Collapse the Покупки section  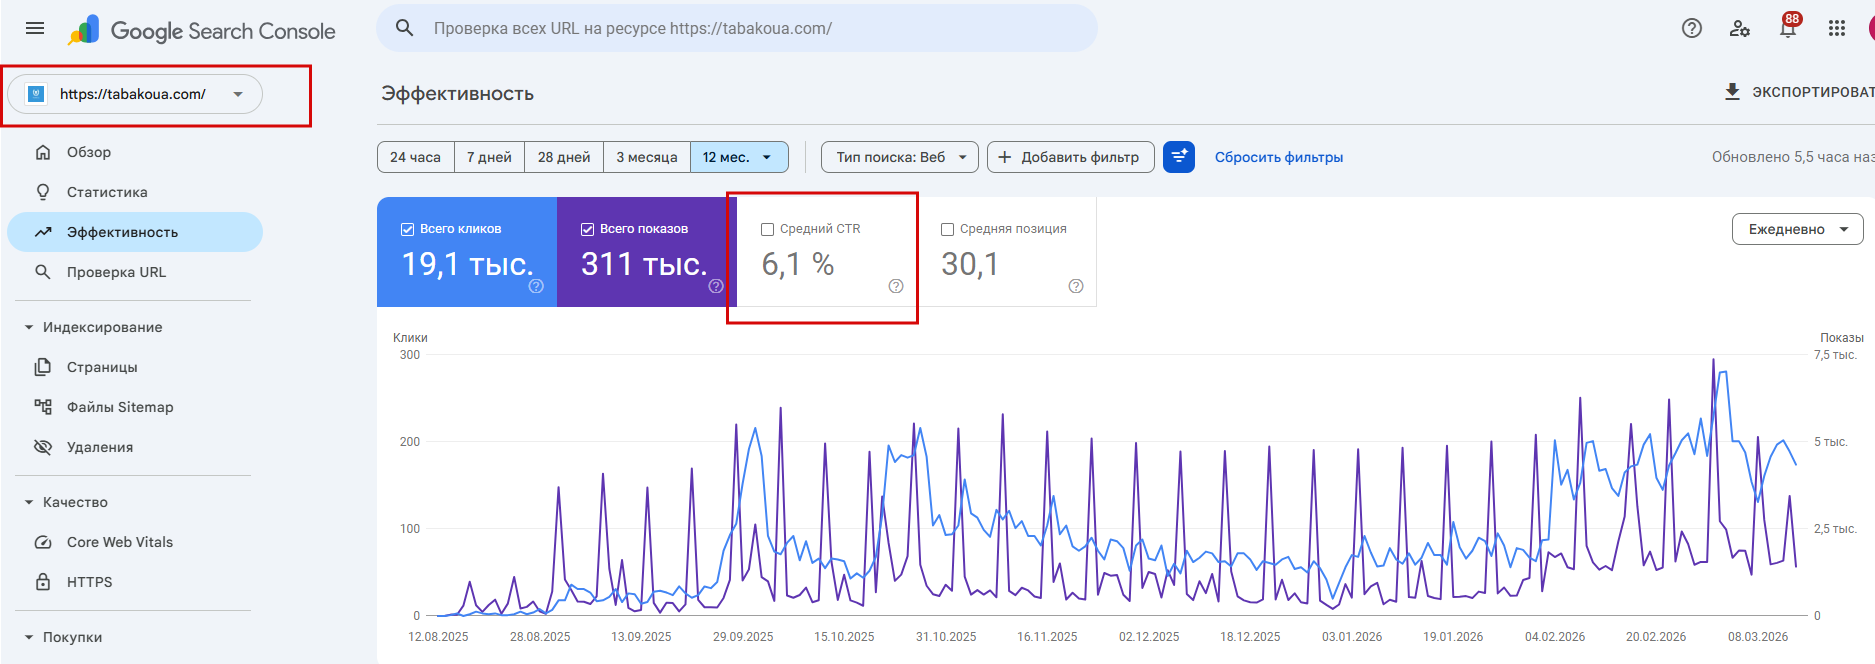[29, 637]
